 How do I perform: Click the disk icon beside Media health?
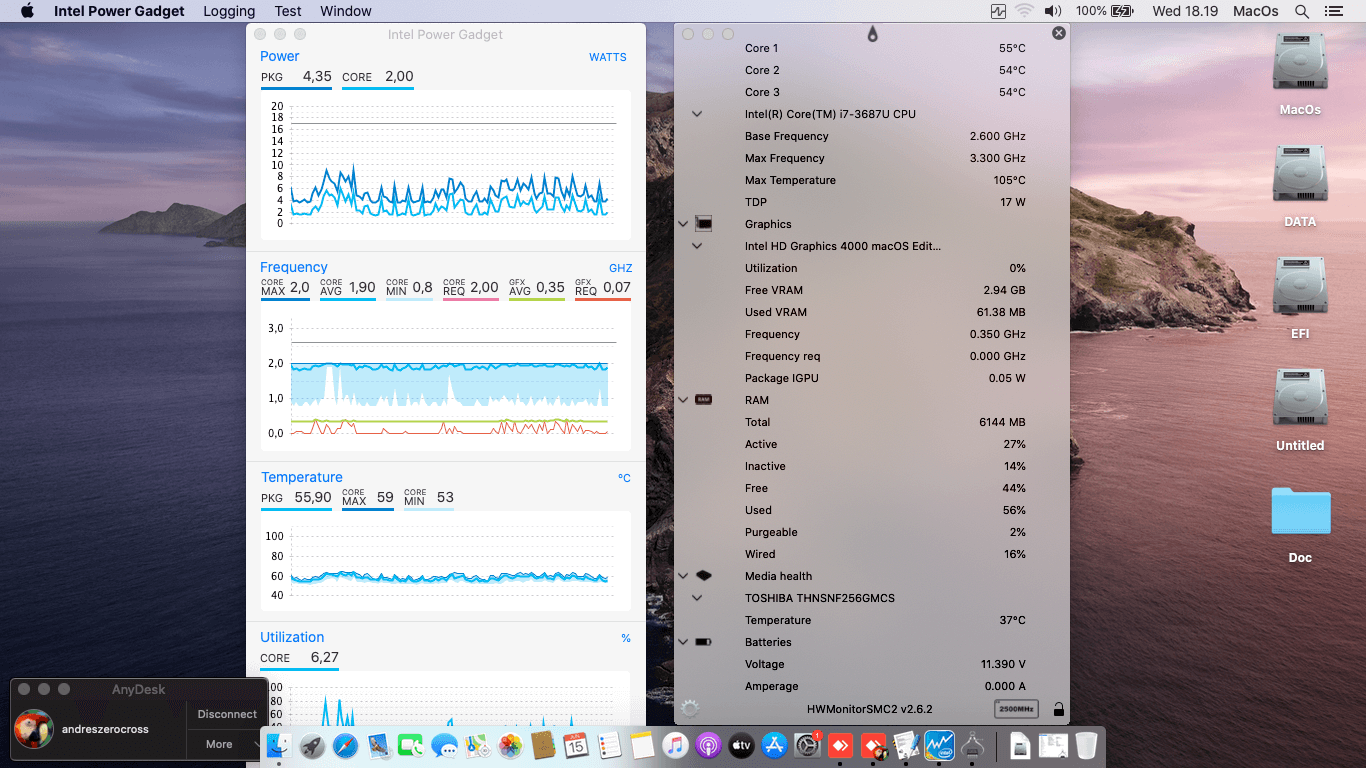click(703, 576)
